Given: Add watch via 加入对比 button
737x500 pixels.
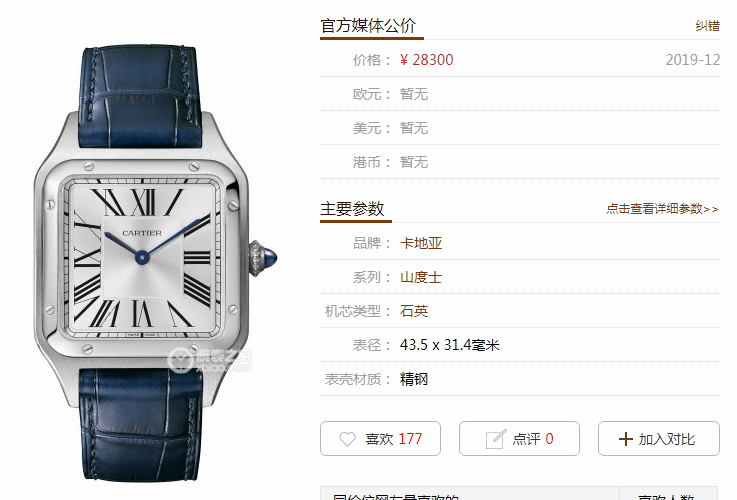Looking at the screenshot, I should [x=659, y=438].
